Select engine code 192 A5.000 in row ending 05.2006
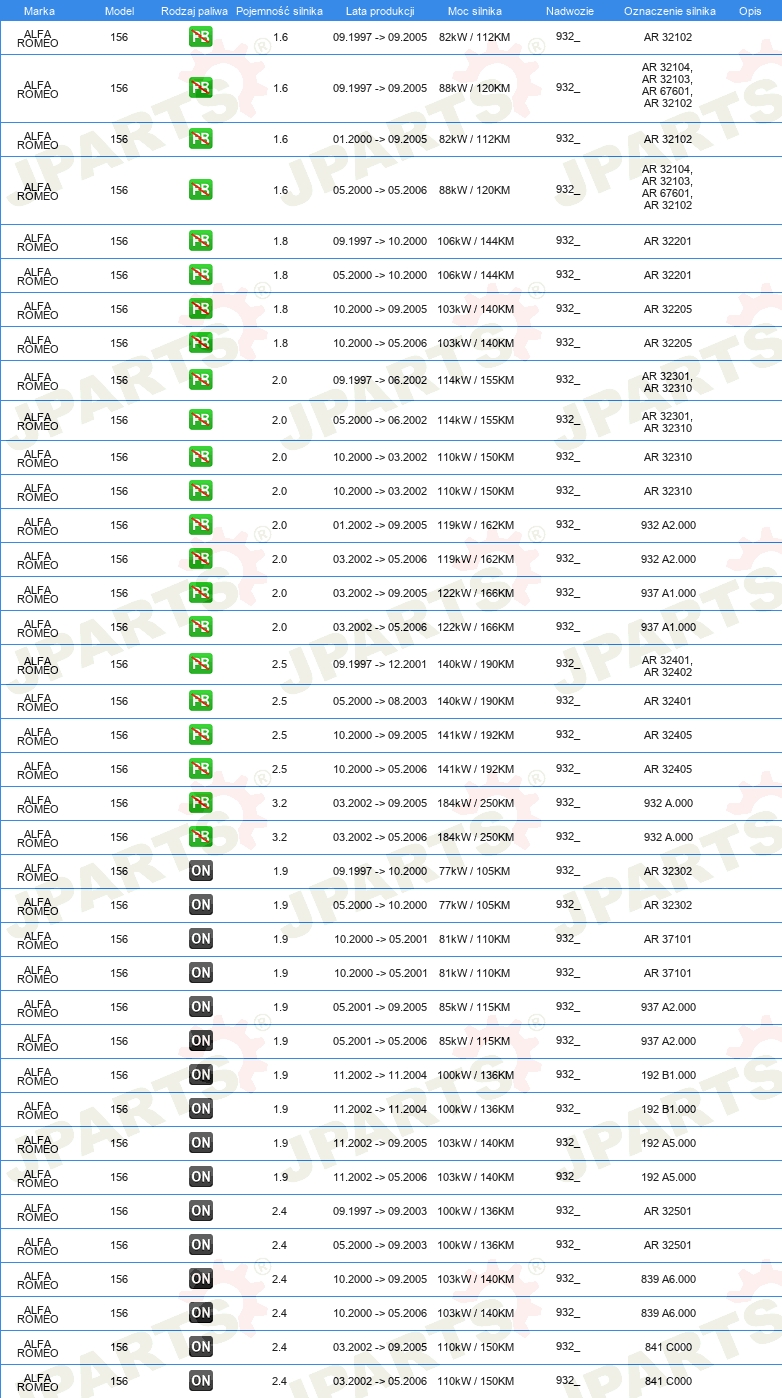Image resolution: width=782 pixels, height=1398 pixels. coord(668,1177)
